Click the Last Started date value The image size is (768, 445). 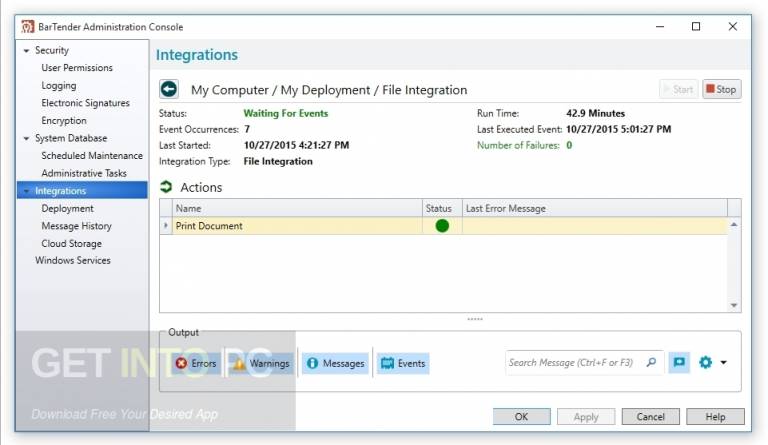(296, 145)
